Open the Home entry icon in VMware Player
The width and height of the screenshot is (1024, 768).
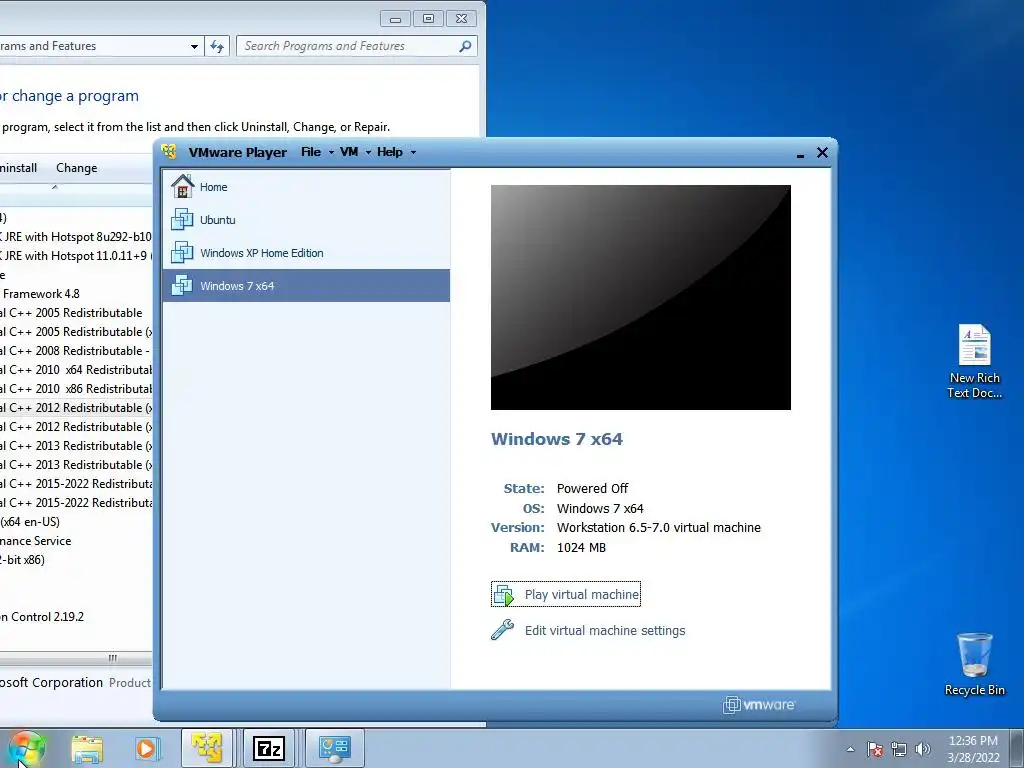[x=182, y=187]
